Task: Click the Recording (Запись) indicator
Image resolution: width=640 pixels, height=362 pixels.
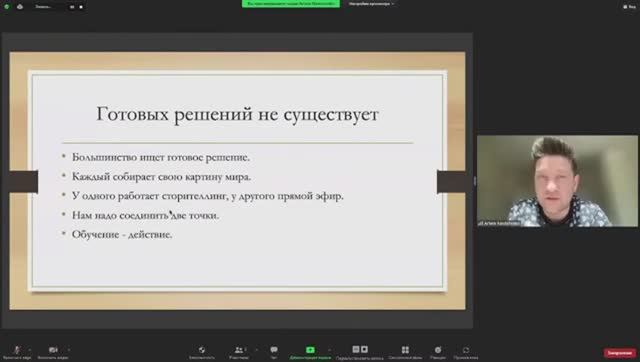Action: click(43, 7)
